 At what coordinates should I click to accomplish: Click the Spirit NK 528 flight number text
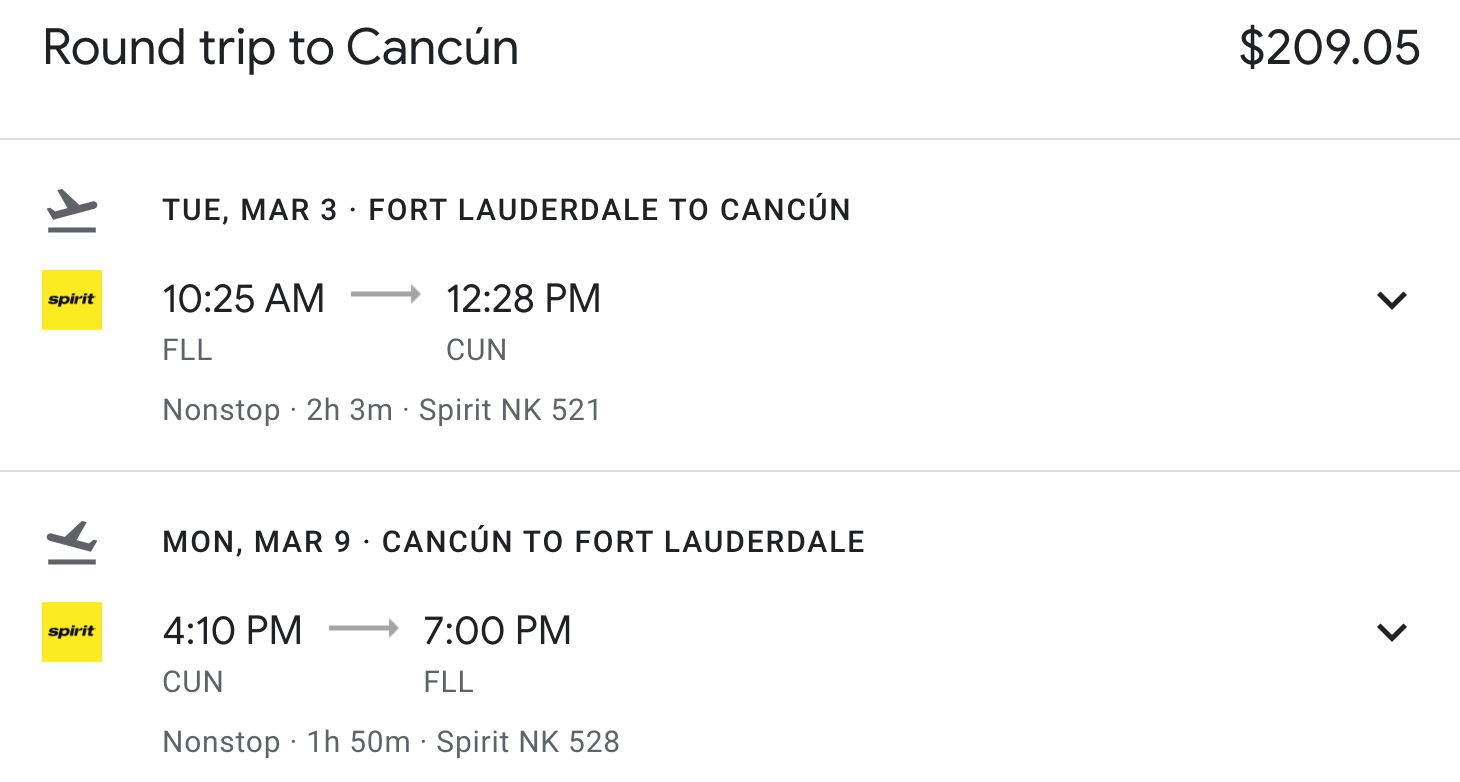pos(528,742)
